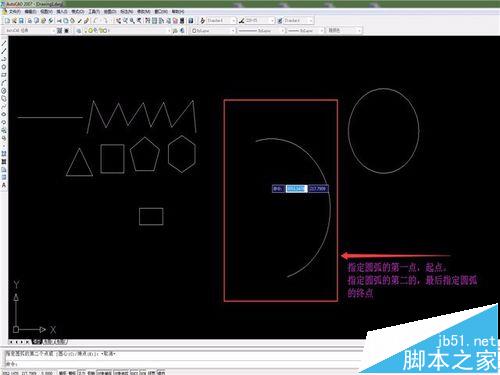Select the Construction Line tool
The height and width of the screenshot is (375, 500).
pos(4,51)
